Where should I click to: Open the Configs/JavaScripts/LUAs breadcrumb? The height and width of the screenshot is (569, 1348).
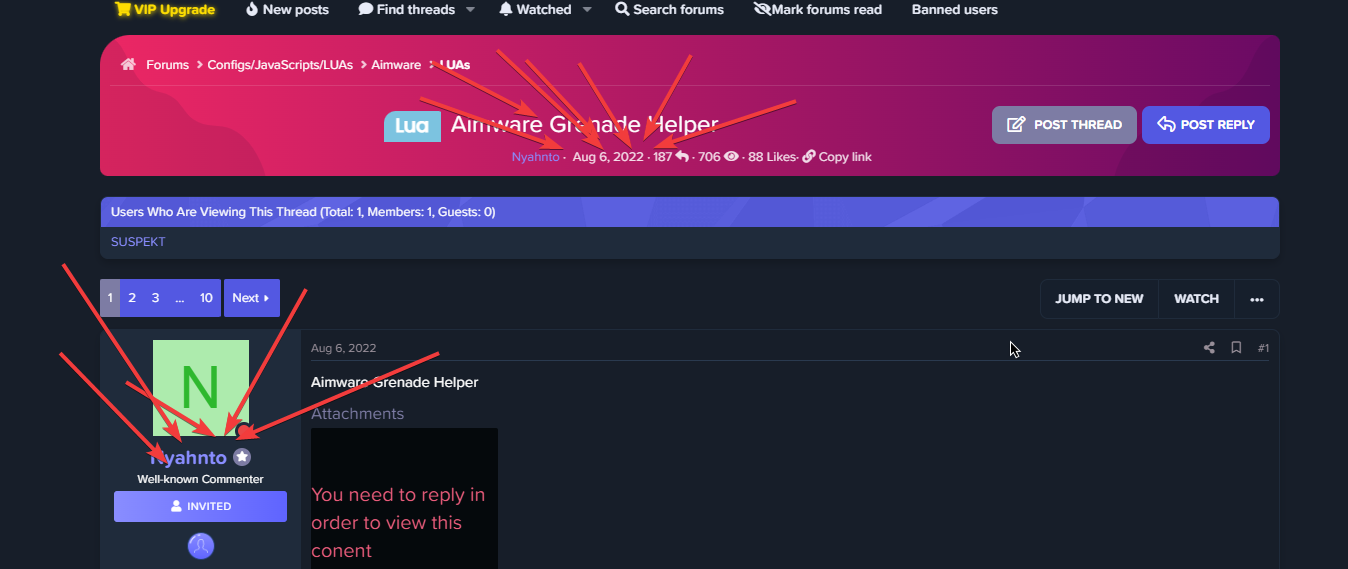pos(280,64)
